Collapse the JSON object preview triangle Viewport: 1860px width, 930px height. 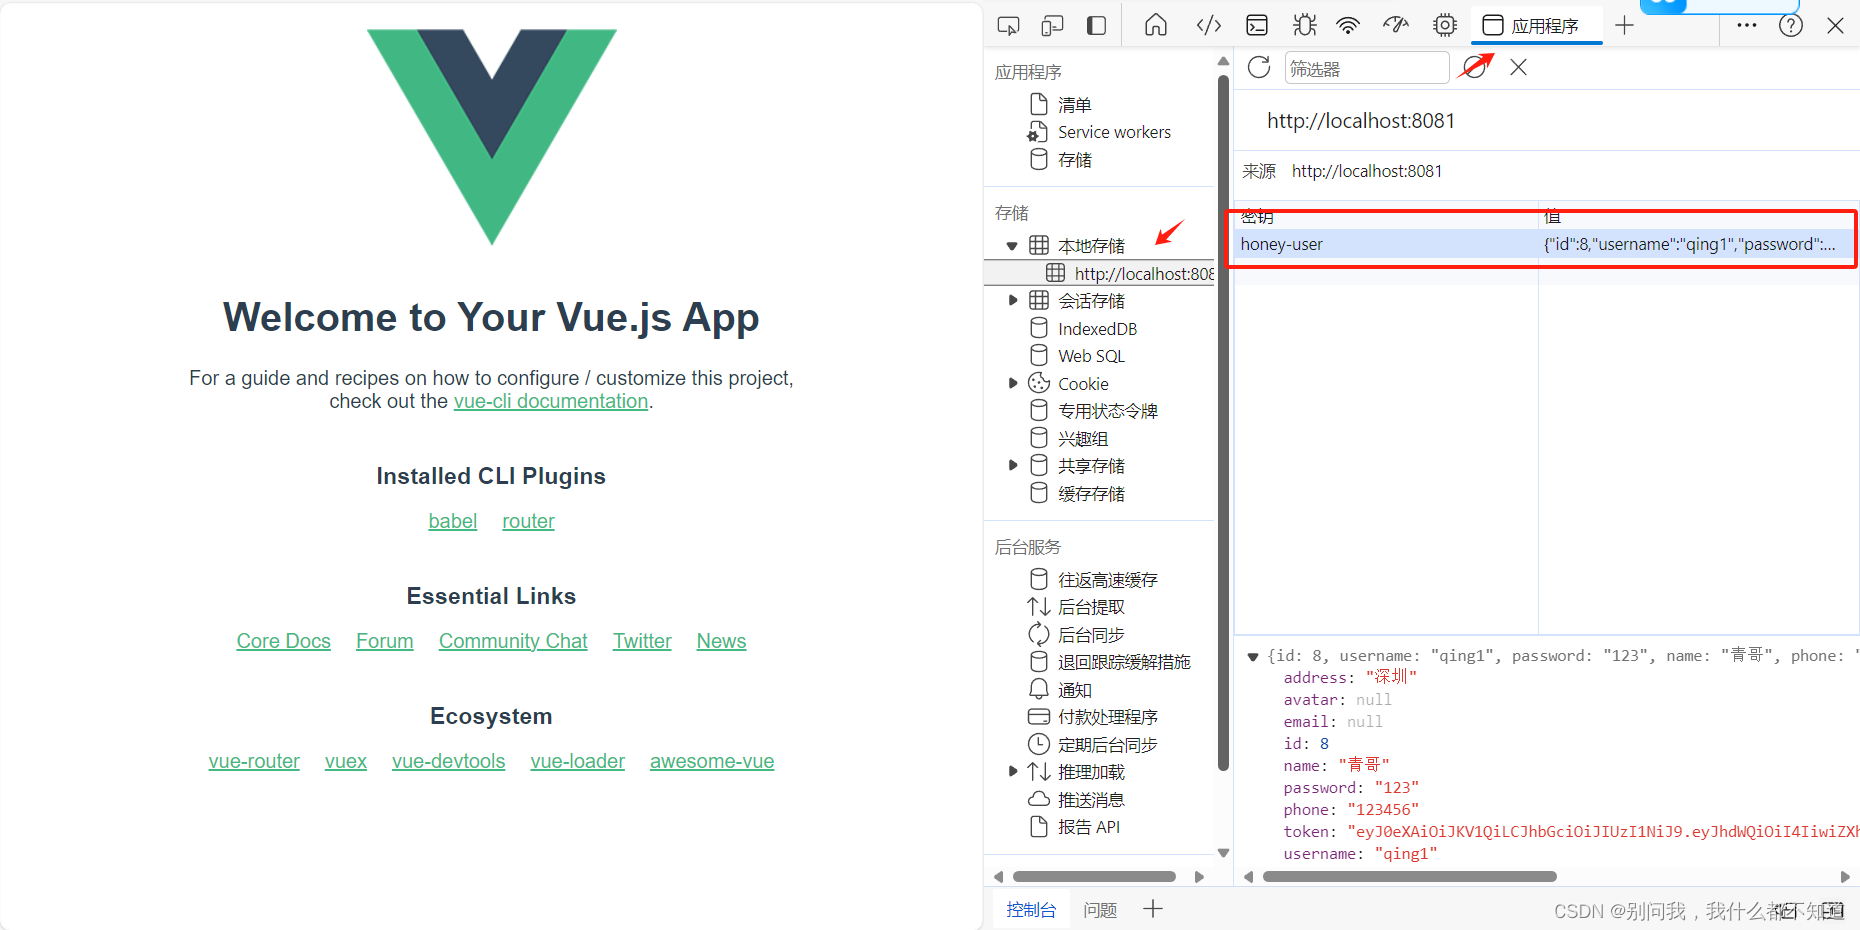[1252, 657]
